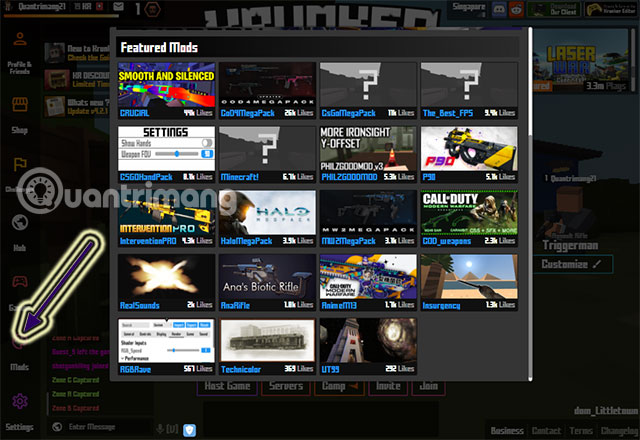Click the globe icon in the chat box
Screen dimensions: 640x440
tap(58, 427)
